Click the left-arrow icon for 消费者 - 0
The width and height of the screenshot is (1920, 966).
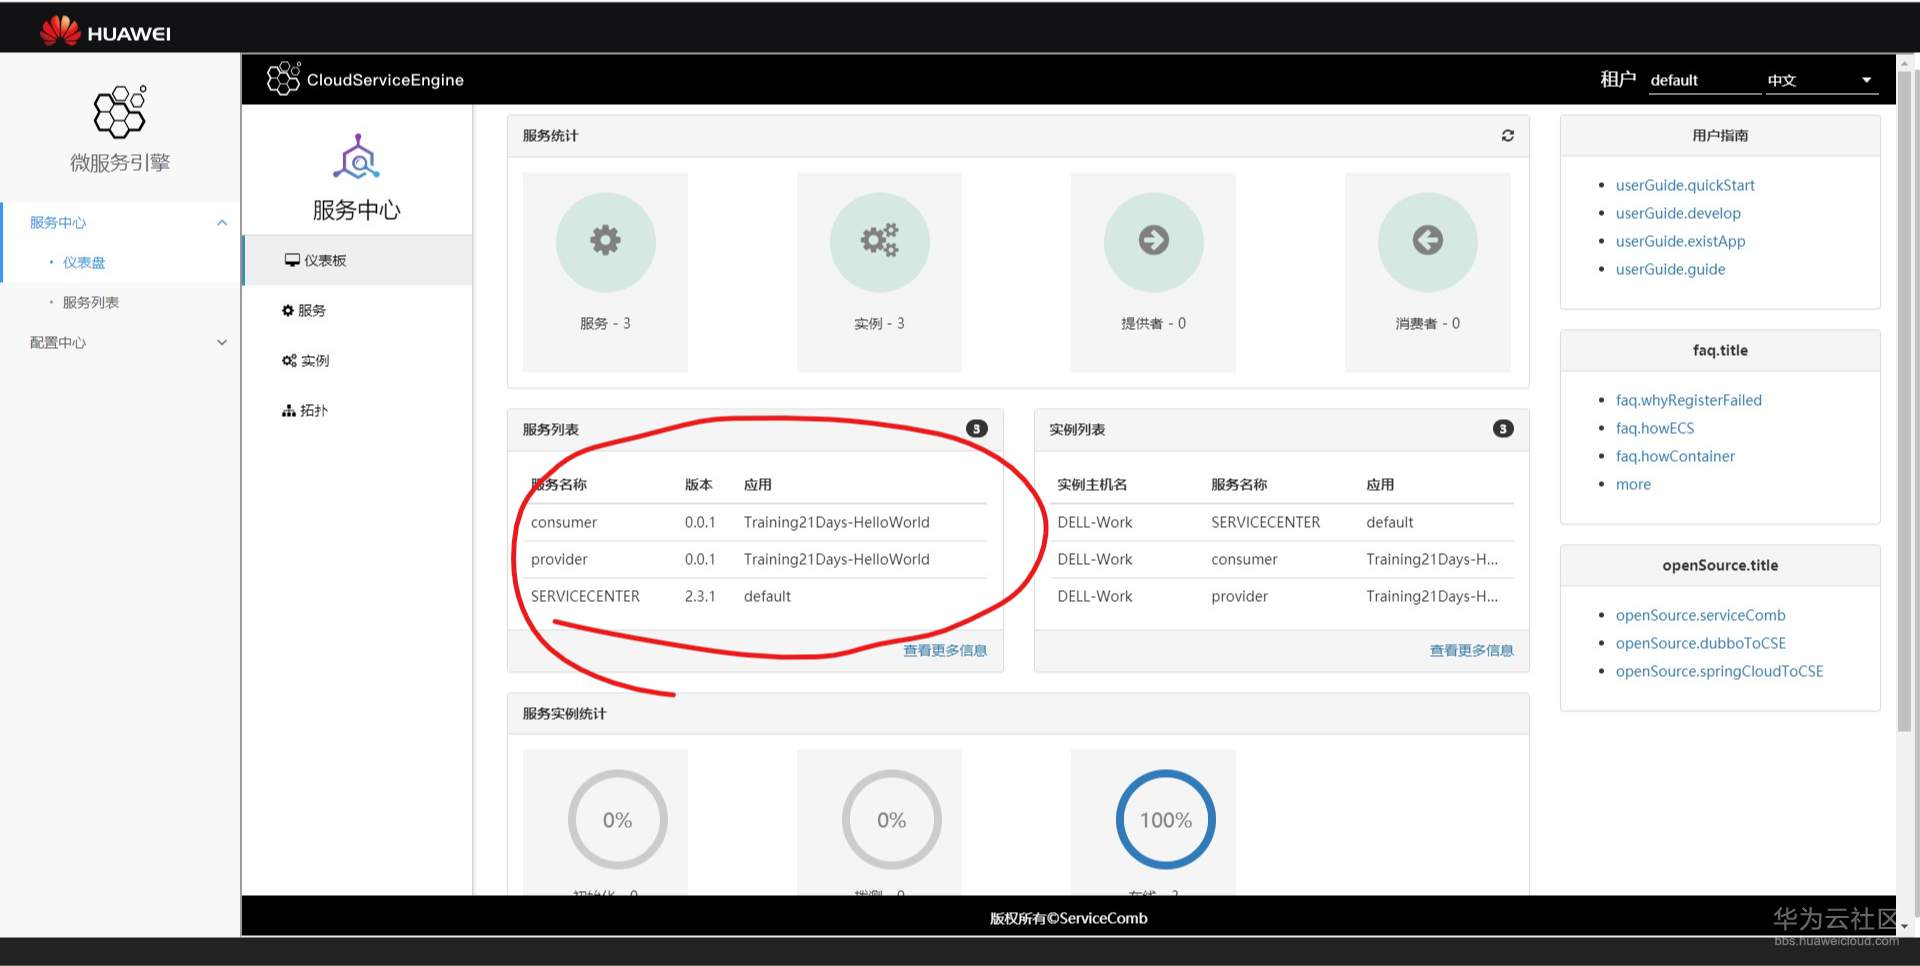(1427, 241)
